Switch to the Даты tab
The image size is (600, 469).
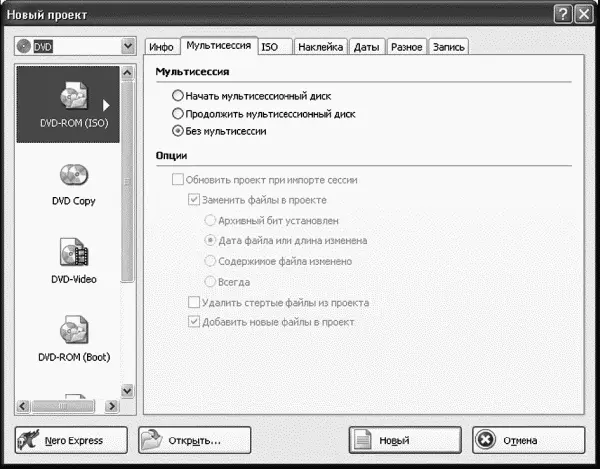(x=367, y=47)
